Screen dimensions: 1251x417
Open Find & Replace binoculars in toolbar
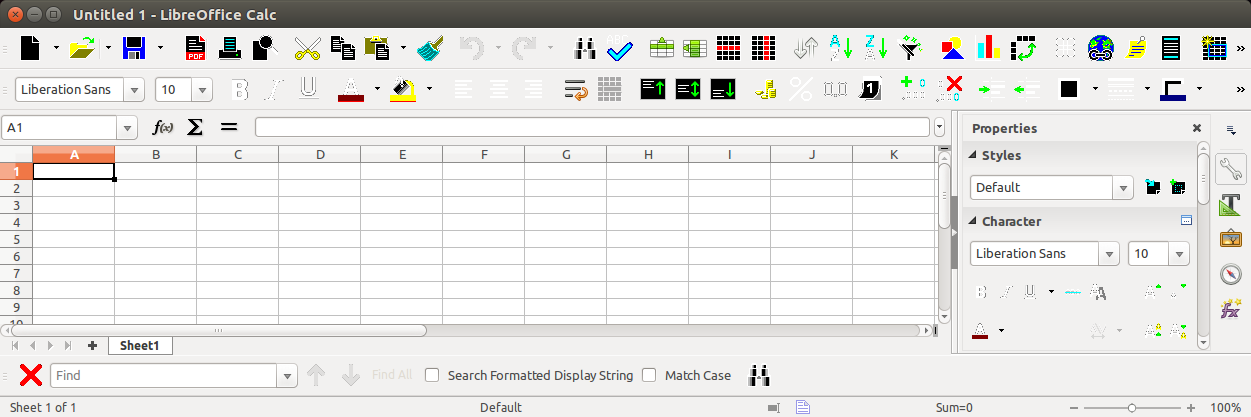click(585, 48)
